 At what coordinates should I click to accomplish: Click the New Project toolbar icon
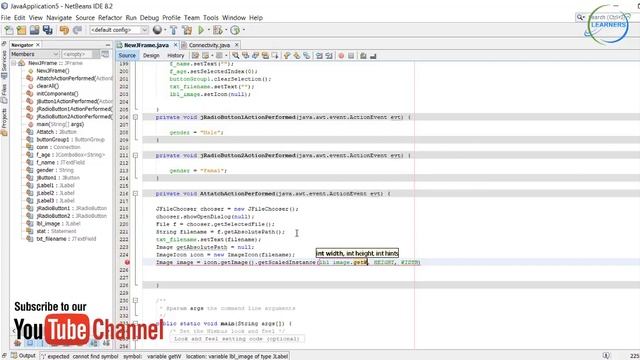21,30
